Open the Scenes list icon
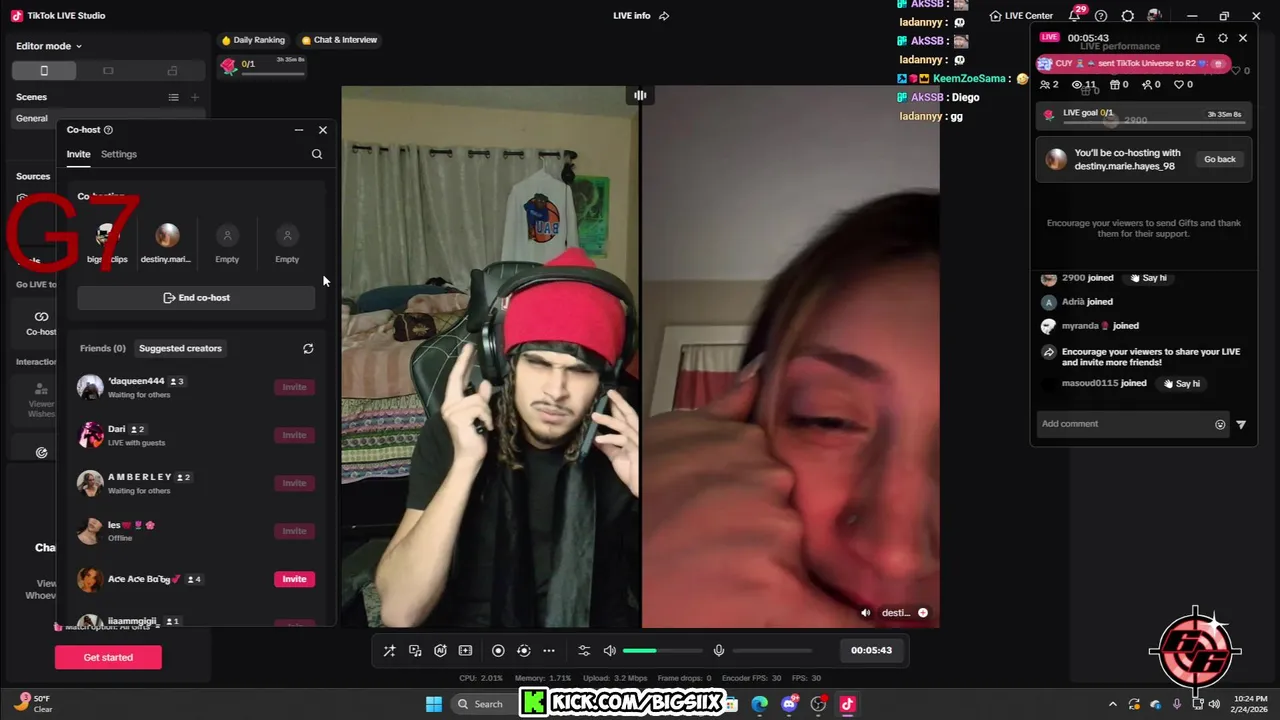This screenshot has height=720, width=1280. (x=173, y=97)
